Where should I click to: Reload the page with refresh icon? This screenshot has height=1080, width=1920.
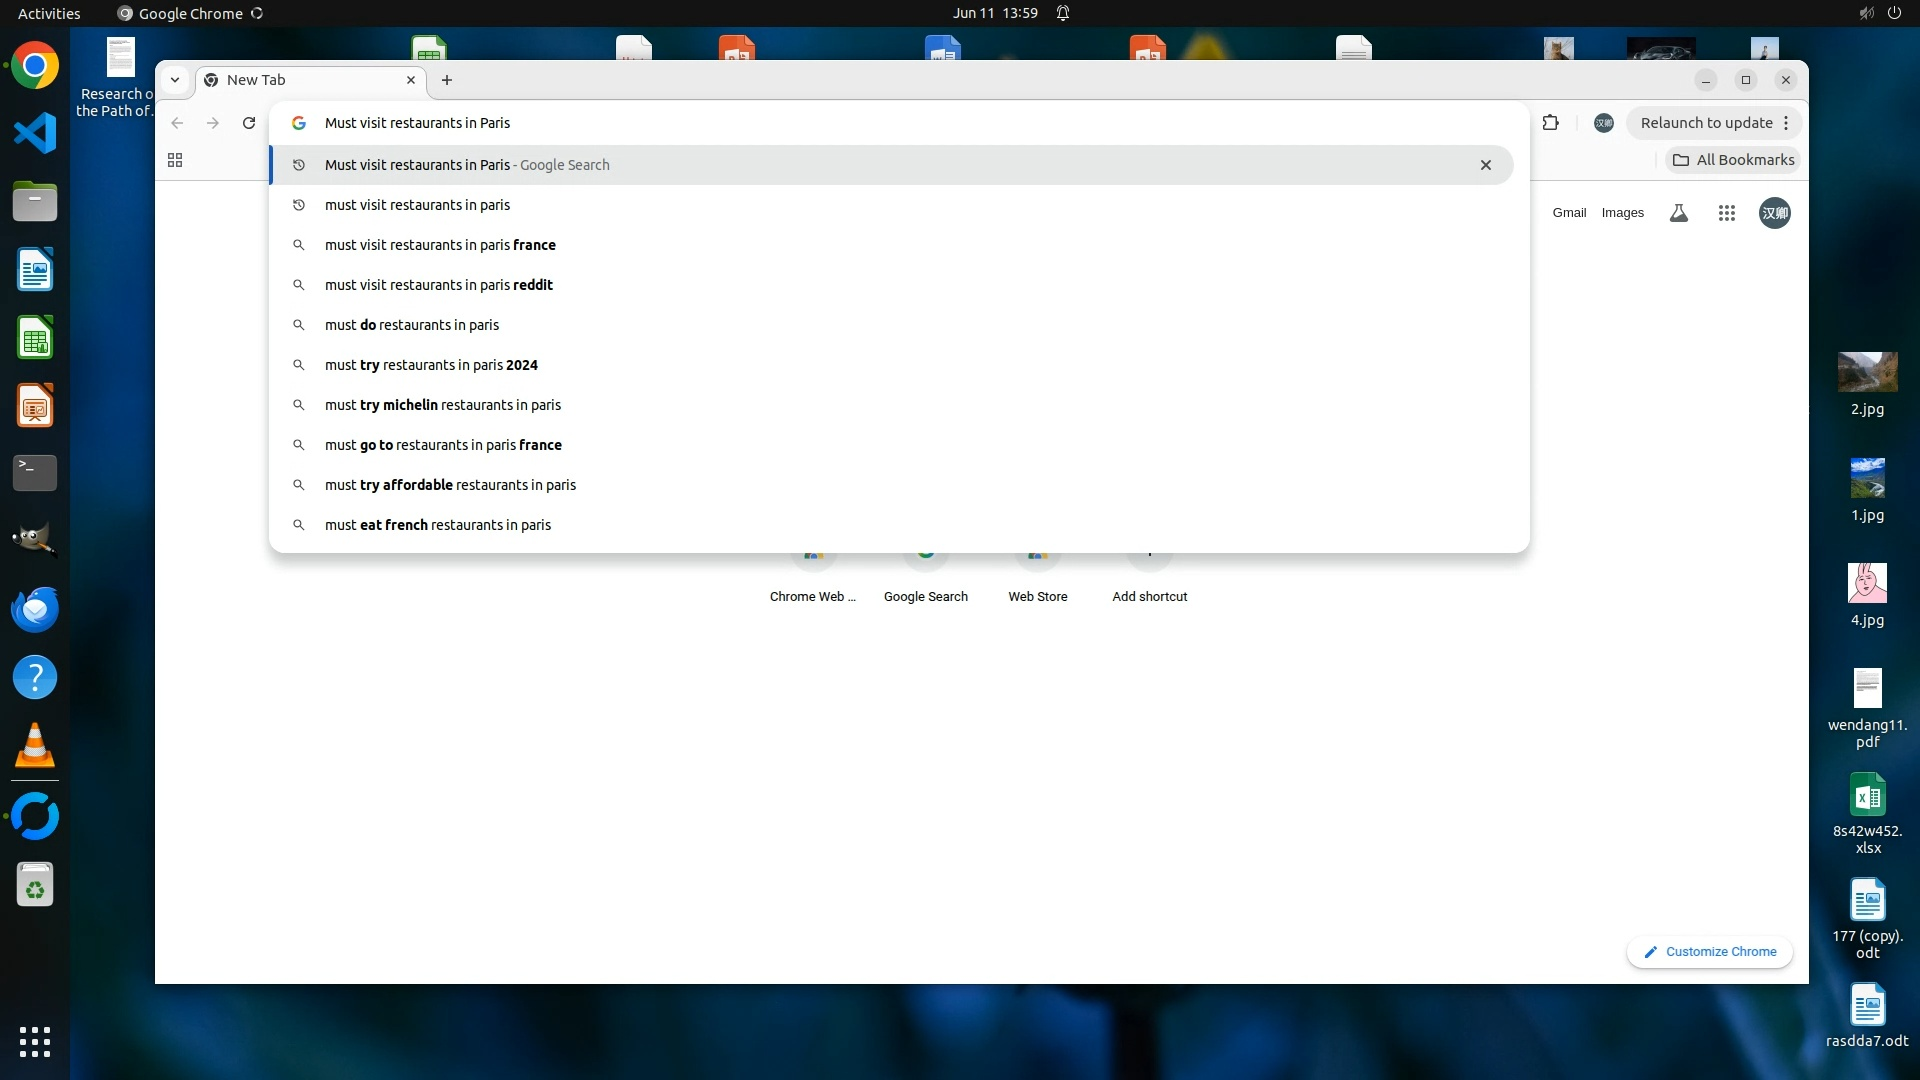coord(249,123)
